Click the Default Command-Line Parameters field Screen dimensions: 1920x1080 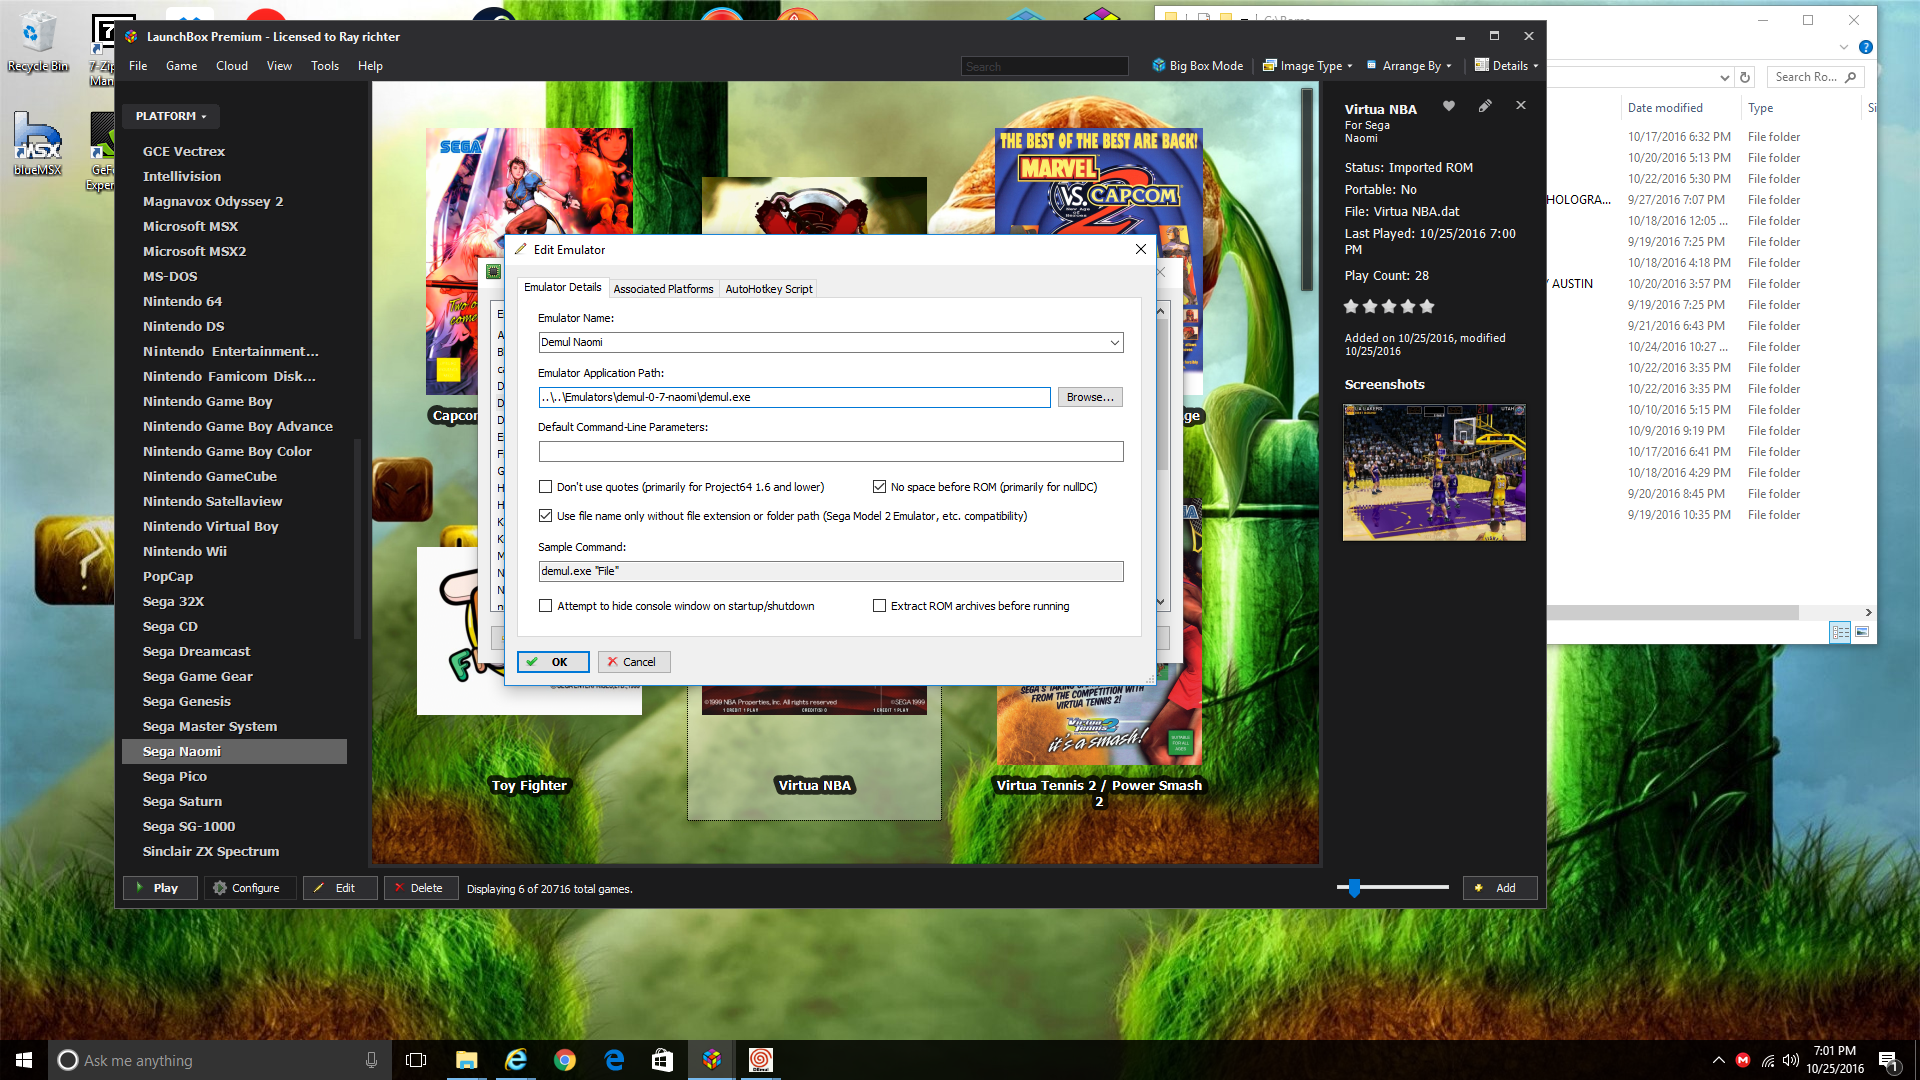(x=830, y=452)
